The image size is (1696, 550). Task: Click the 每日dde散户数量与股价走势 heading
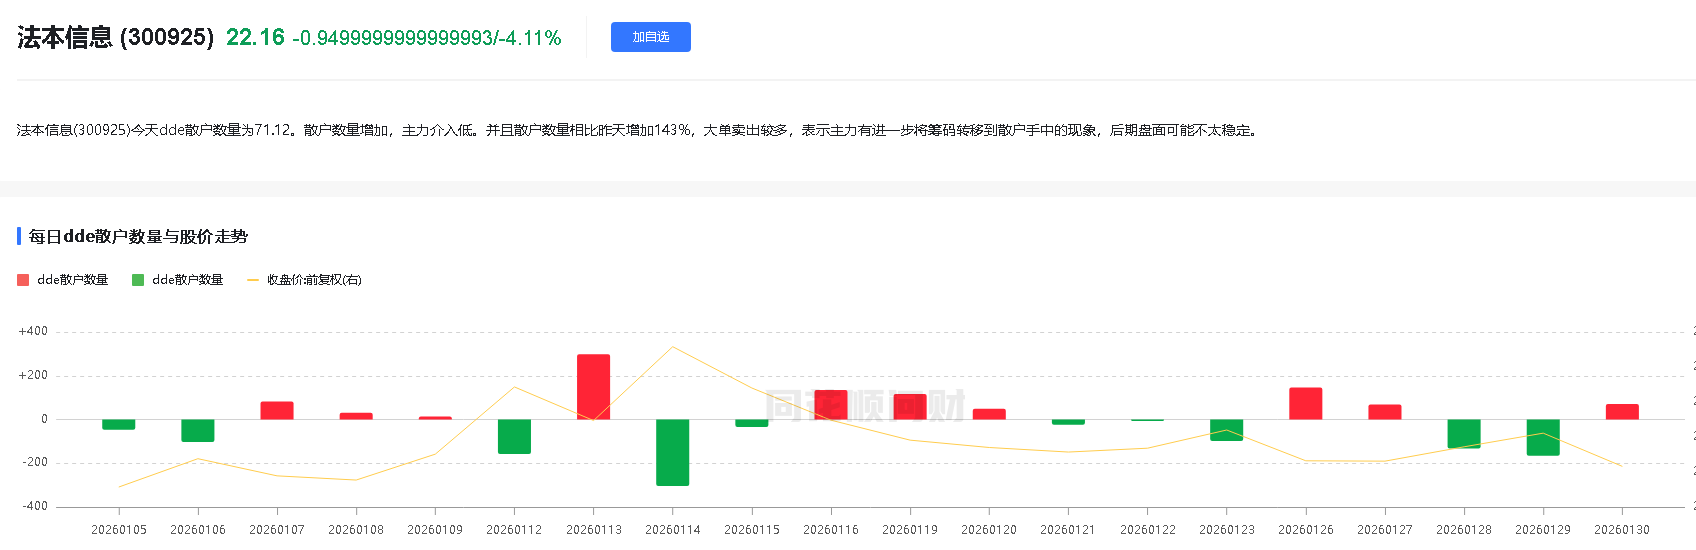click(138, 236)
